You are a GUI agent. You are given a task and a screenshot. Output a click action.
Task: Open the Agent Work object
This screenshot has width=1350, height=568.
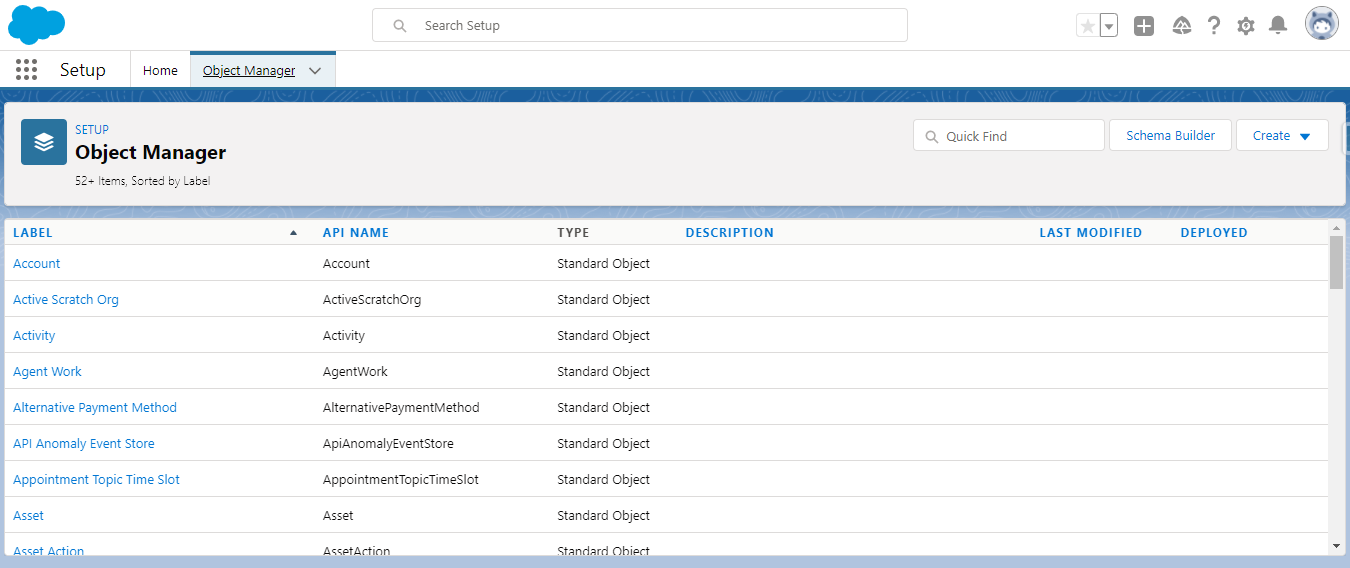click(47, 371)
